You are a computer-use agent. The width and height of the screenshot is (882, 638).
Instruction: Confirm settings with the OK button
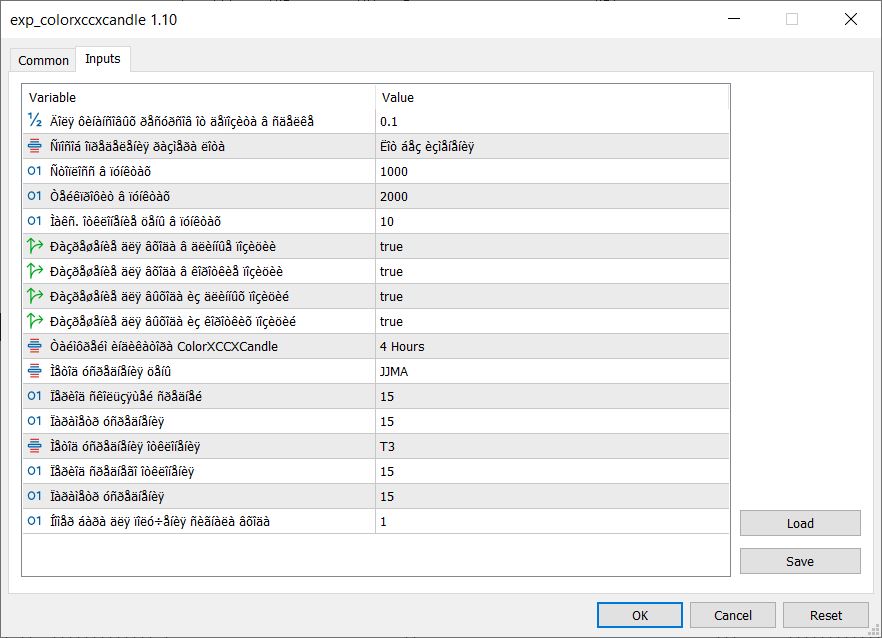(x=640, y=615)
